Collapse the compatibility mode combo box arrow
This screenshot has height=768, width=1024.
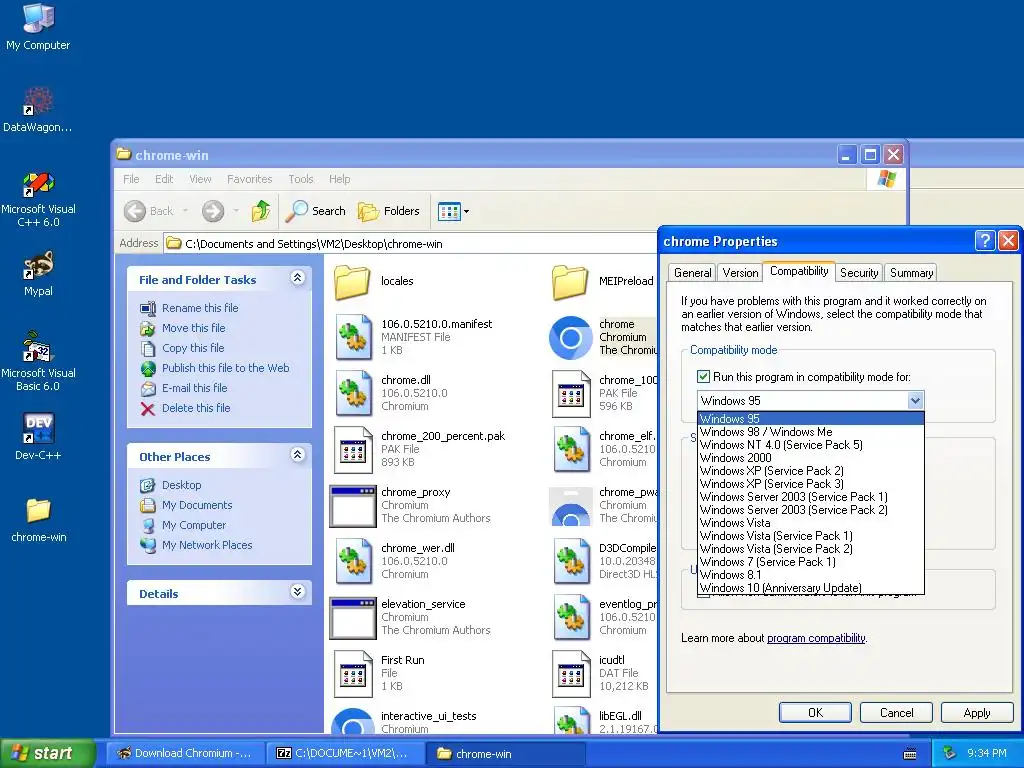tap(915, 401)
